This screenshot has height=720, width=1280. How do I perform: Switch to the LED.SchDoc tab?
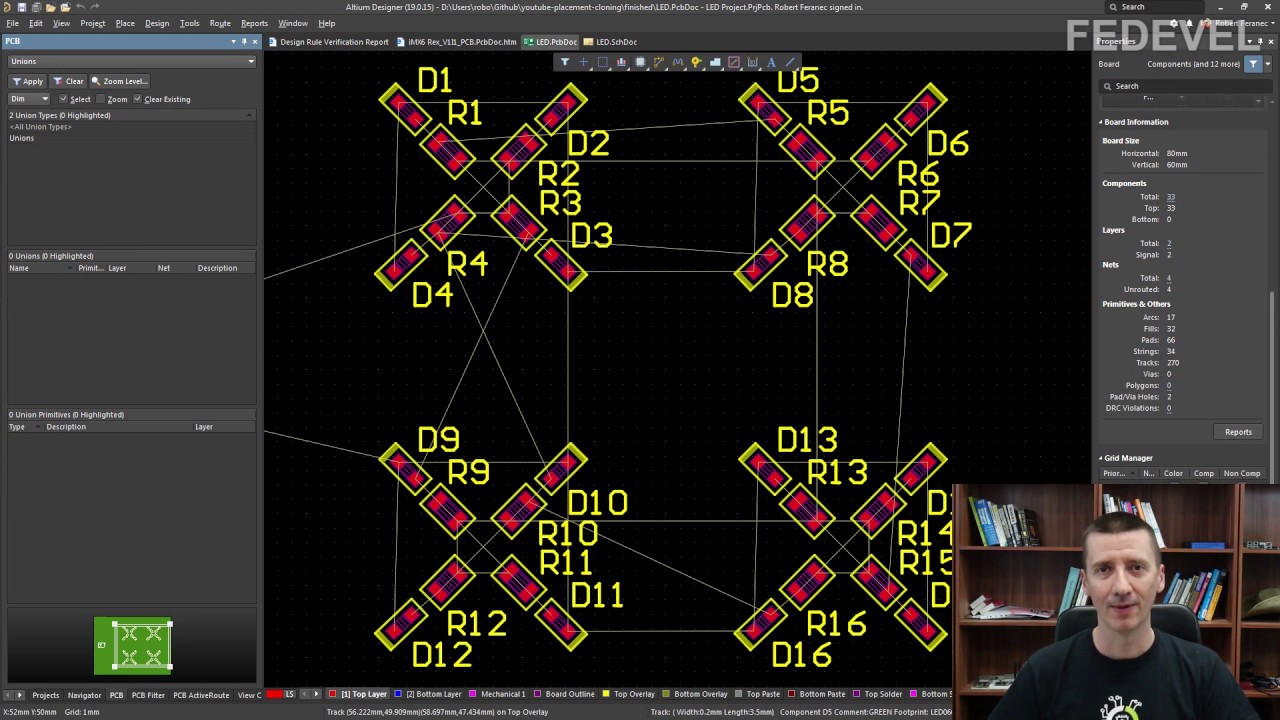(610, 42)
